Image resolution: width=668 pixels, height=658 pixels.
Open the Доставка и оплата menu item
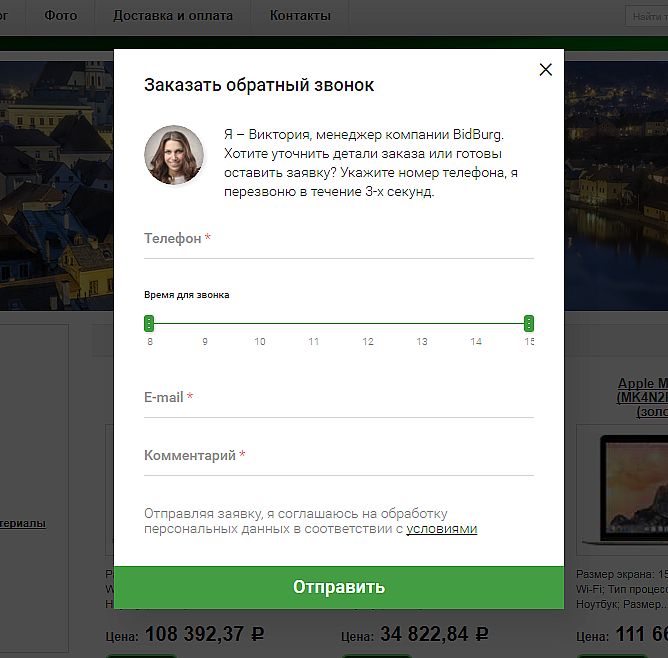[x=173, y=16]
